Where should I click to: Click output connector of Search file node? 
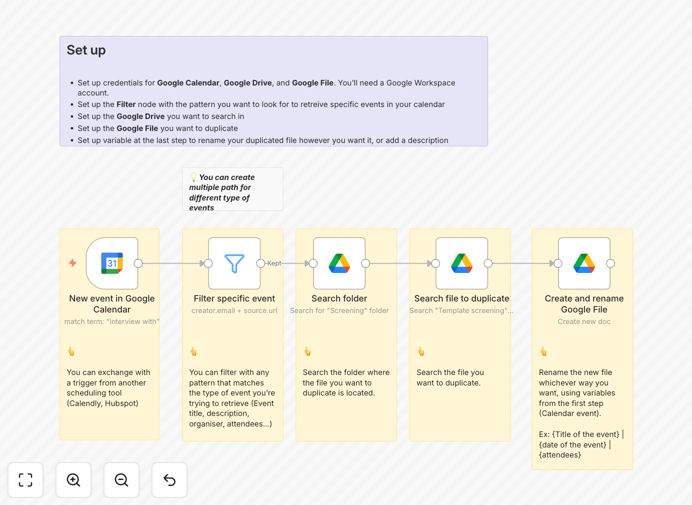pyautogui.click(x=488, y=264)
